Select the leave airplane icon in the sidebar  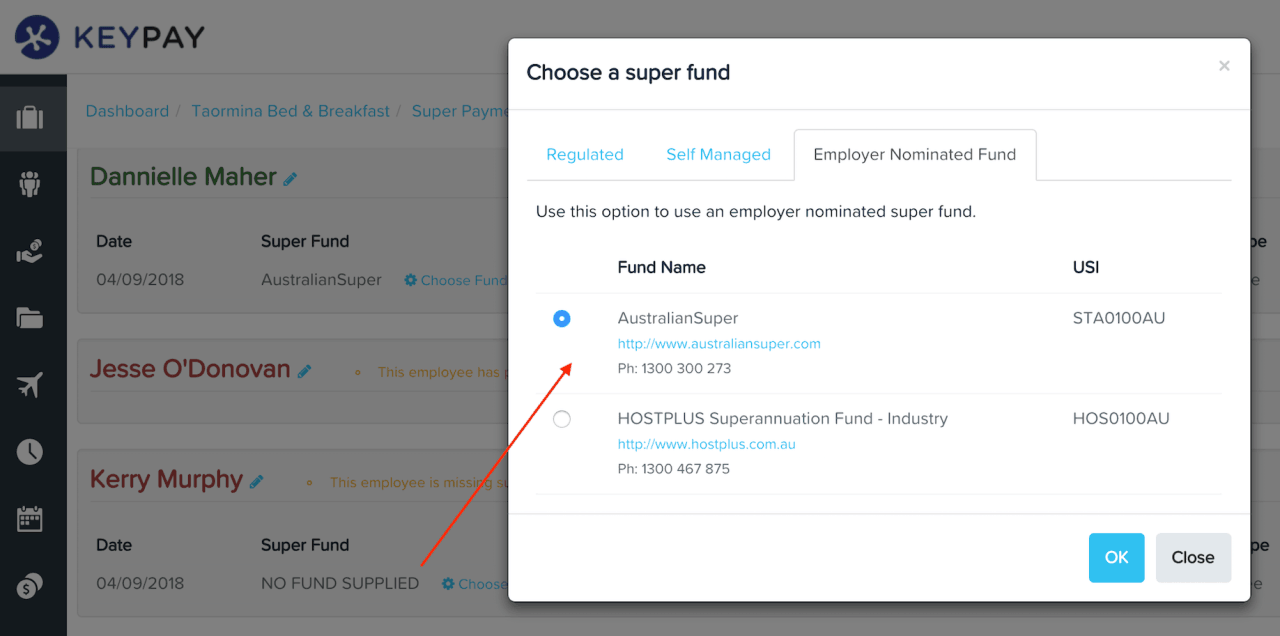point(33,384)
